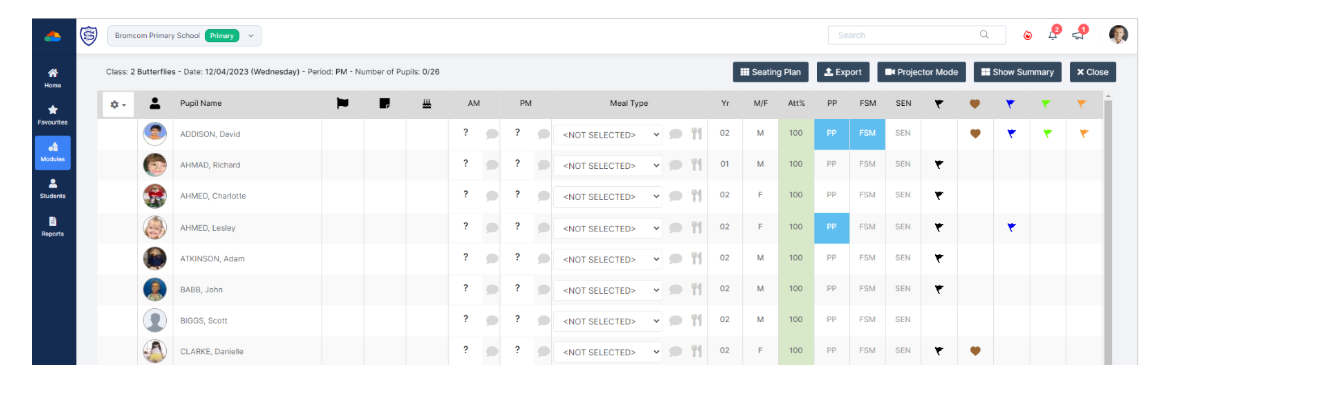Image resolution: width=1340 pixels, height=402 pixels.
Task: Toggle the FSM indicator for AHMAD, Richard
Action: click(x=867, y=164)
